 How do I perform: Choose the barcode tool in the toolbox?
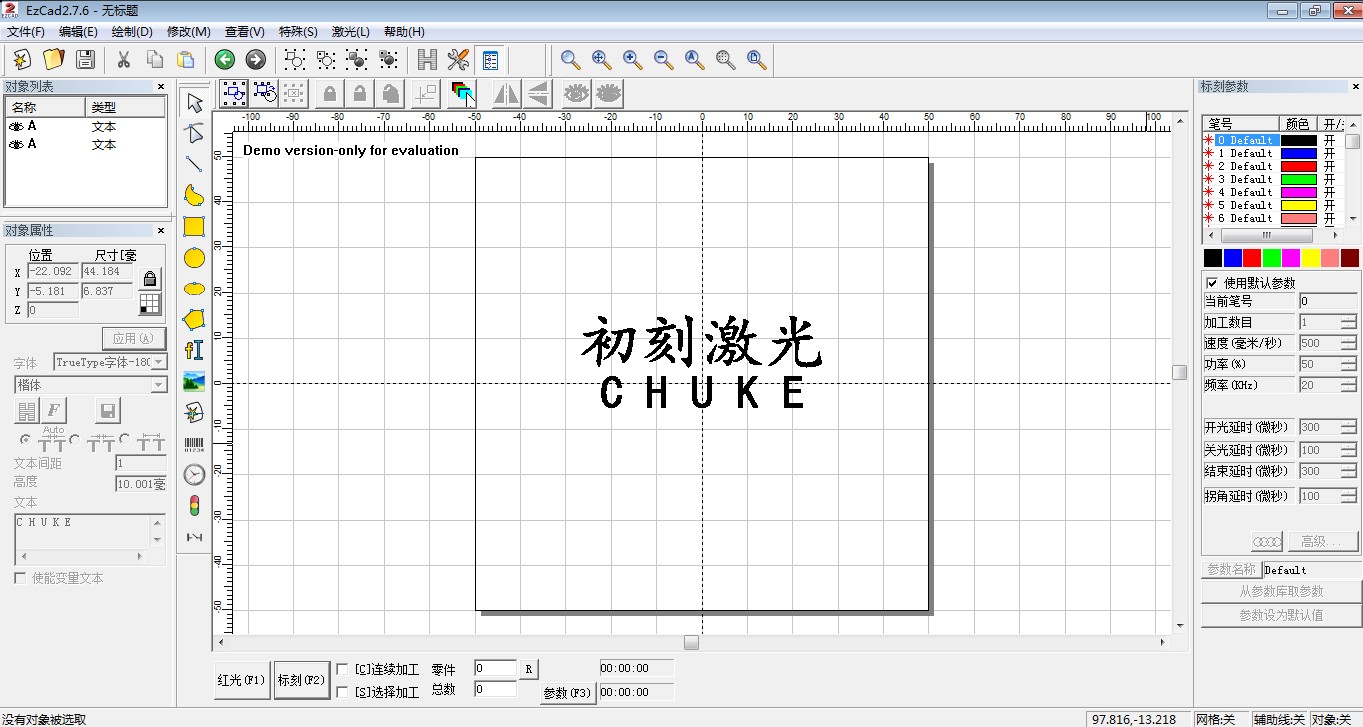click(194, 444)
